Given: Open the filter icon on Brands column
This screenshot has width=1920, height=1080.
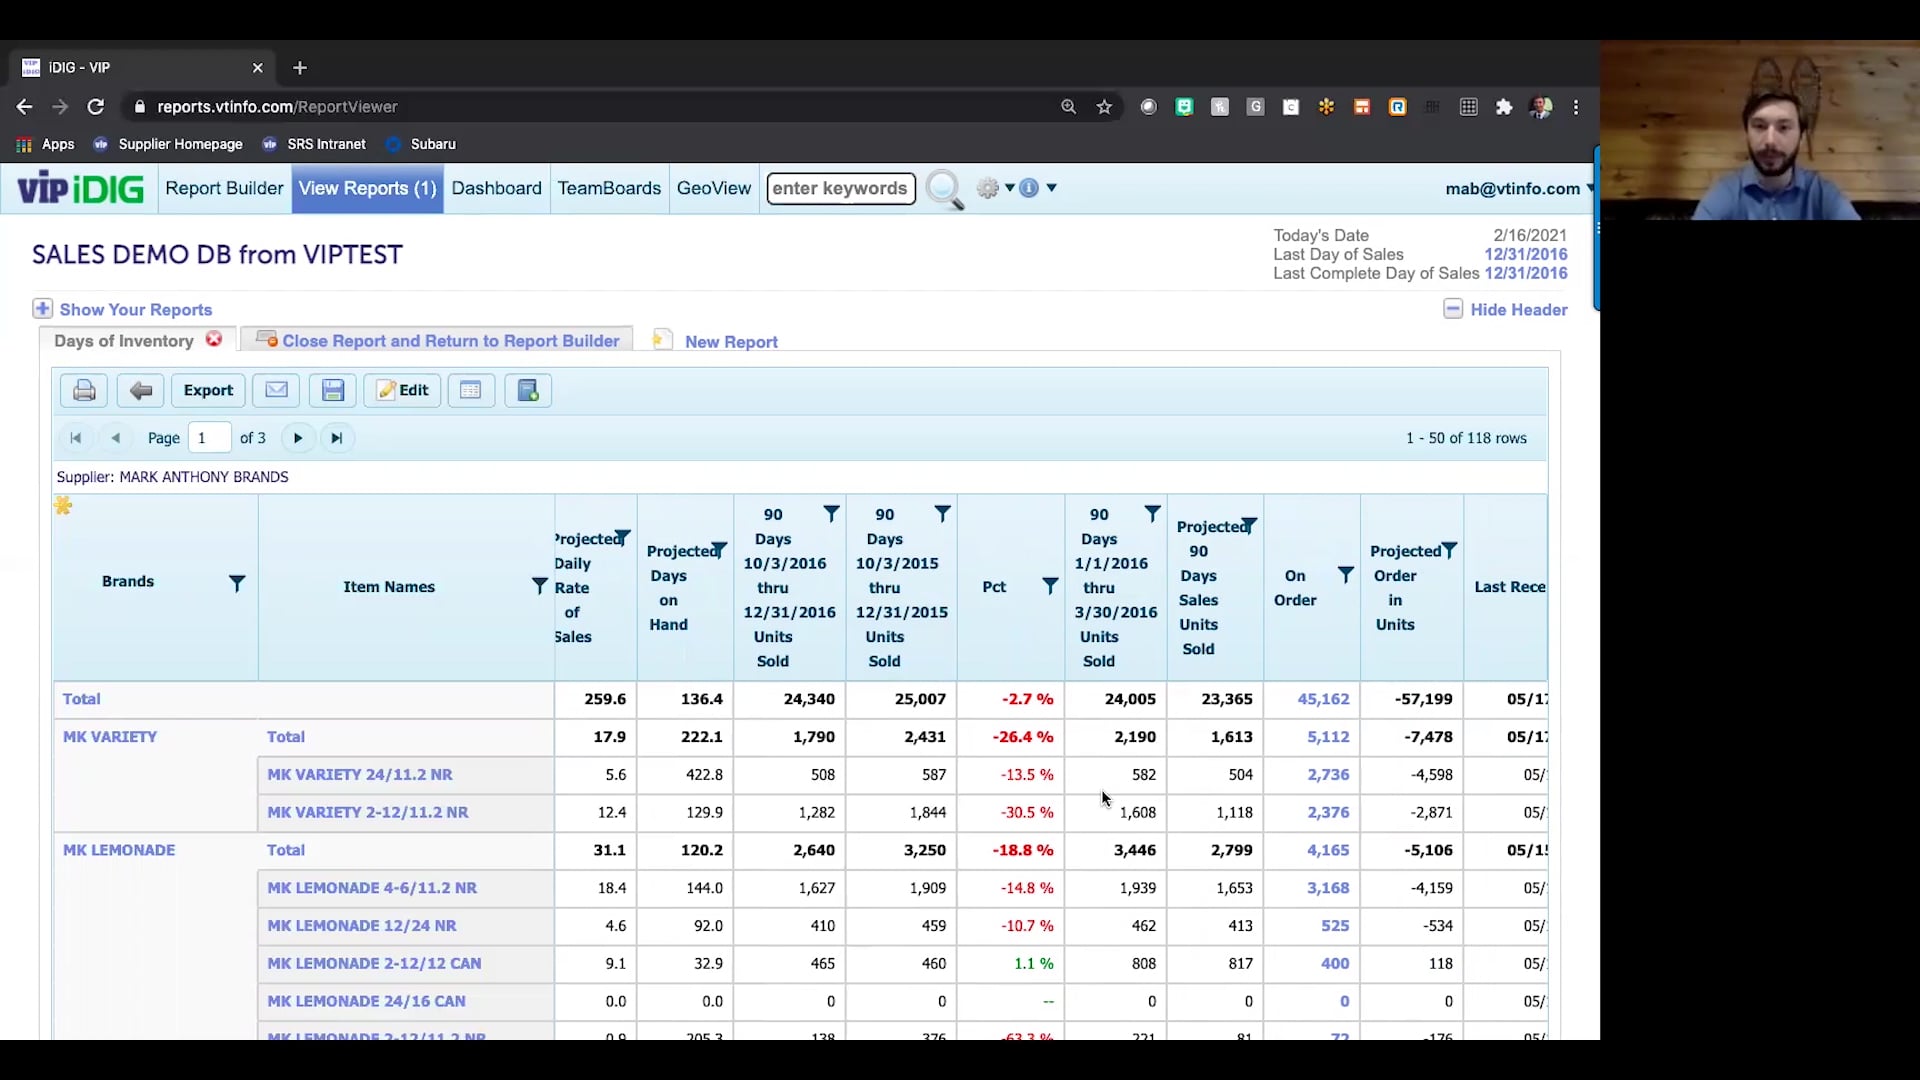Looking at the screenshot, I should click(238, 583).
